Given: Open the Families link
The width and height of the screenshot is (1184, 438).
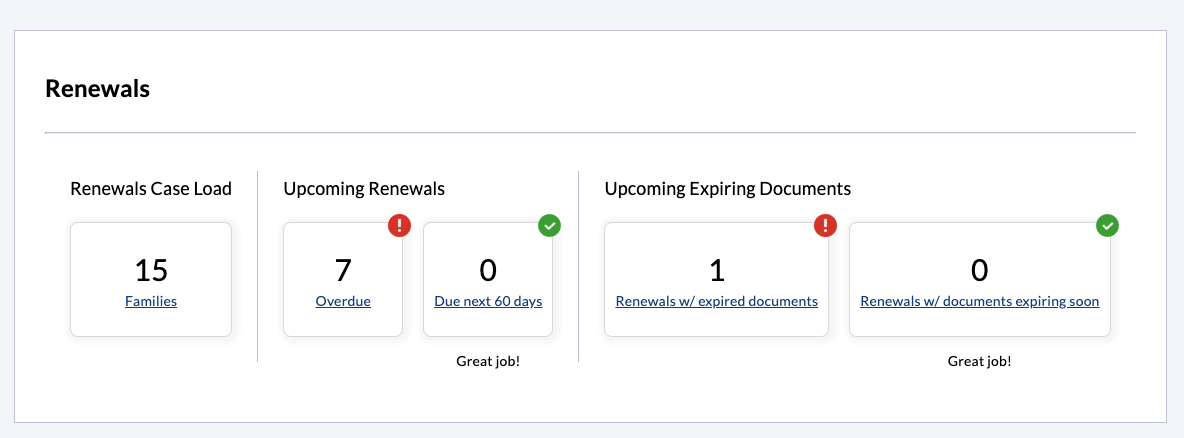Looking at the screenshot, I should click(151, 301).
